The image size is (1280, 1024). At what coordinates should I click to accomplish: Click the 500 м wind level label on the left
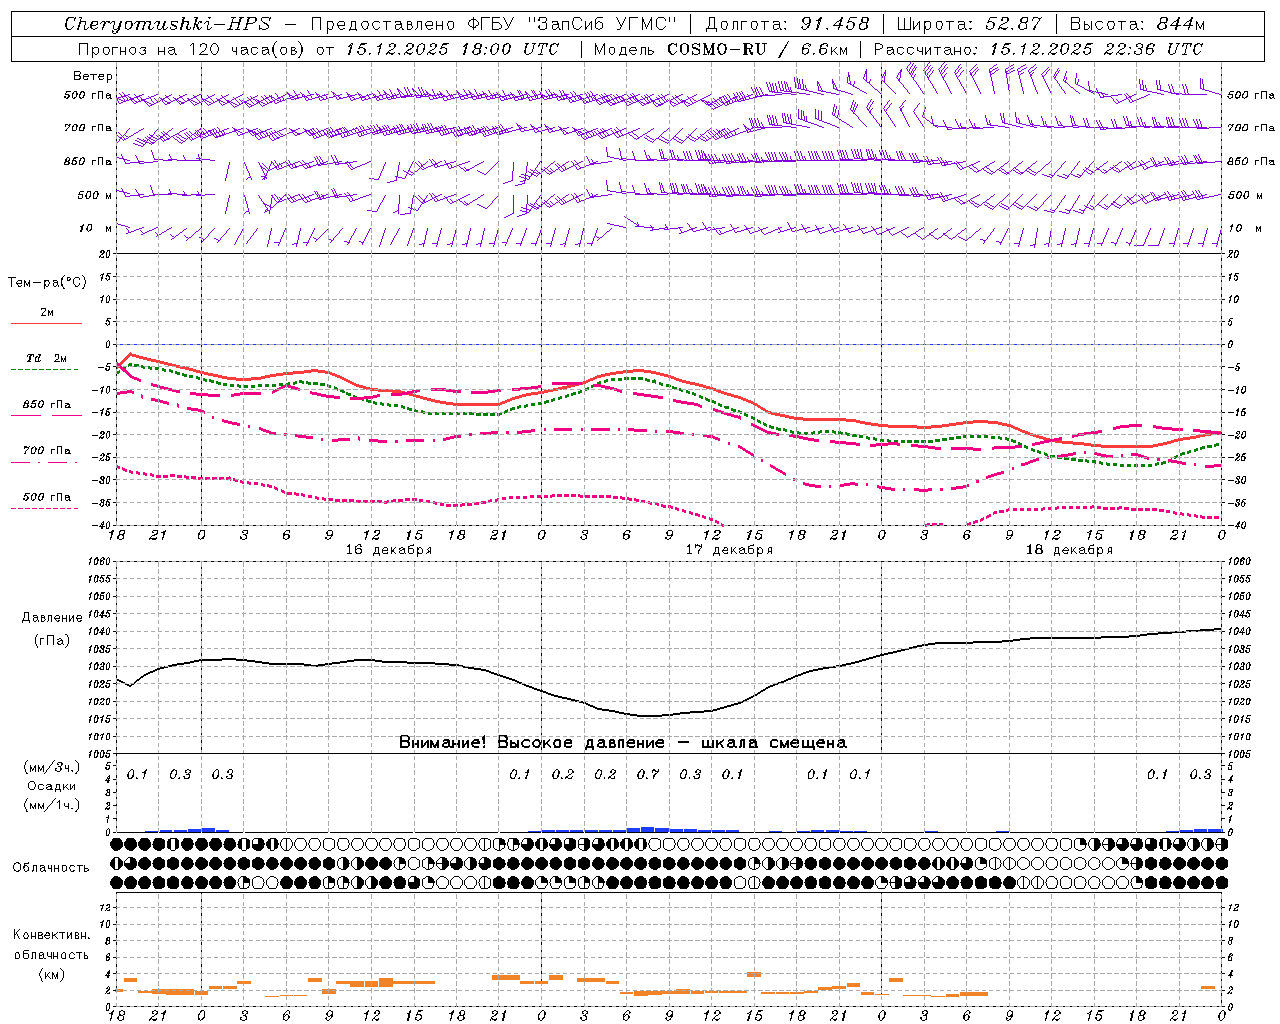(x=95, y=195)
